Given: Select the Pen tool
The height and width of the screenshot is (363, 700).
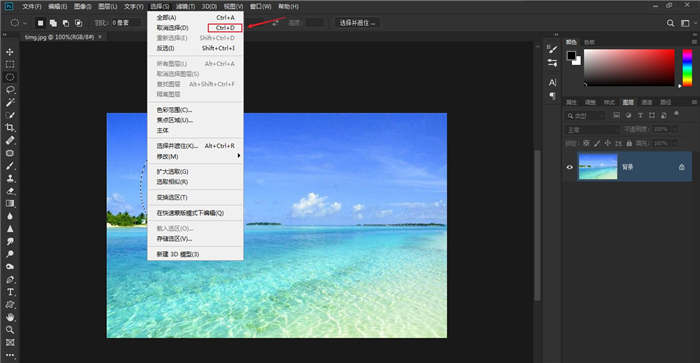Looking at the screenshot, I should (x=10, y=280).
